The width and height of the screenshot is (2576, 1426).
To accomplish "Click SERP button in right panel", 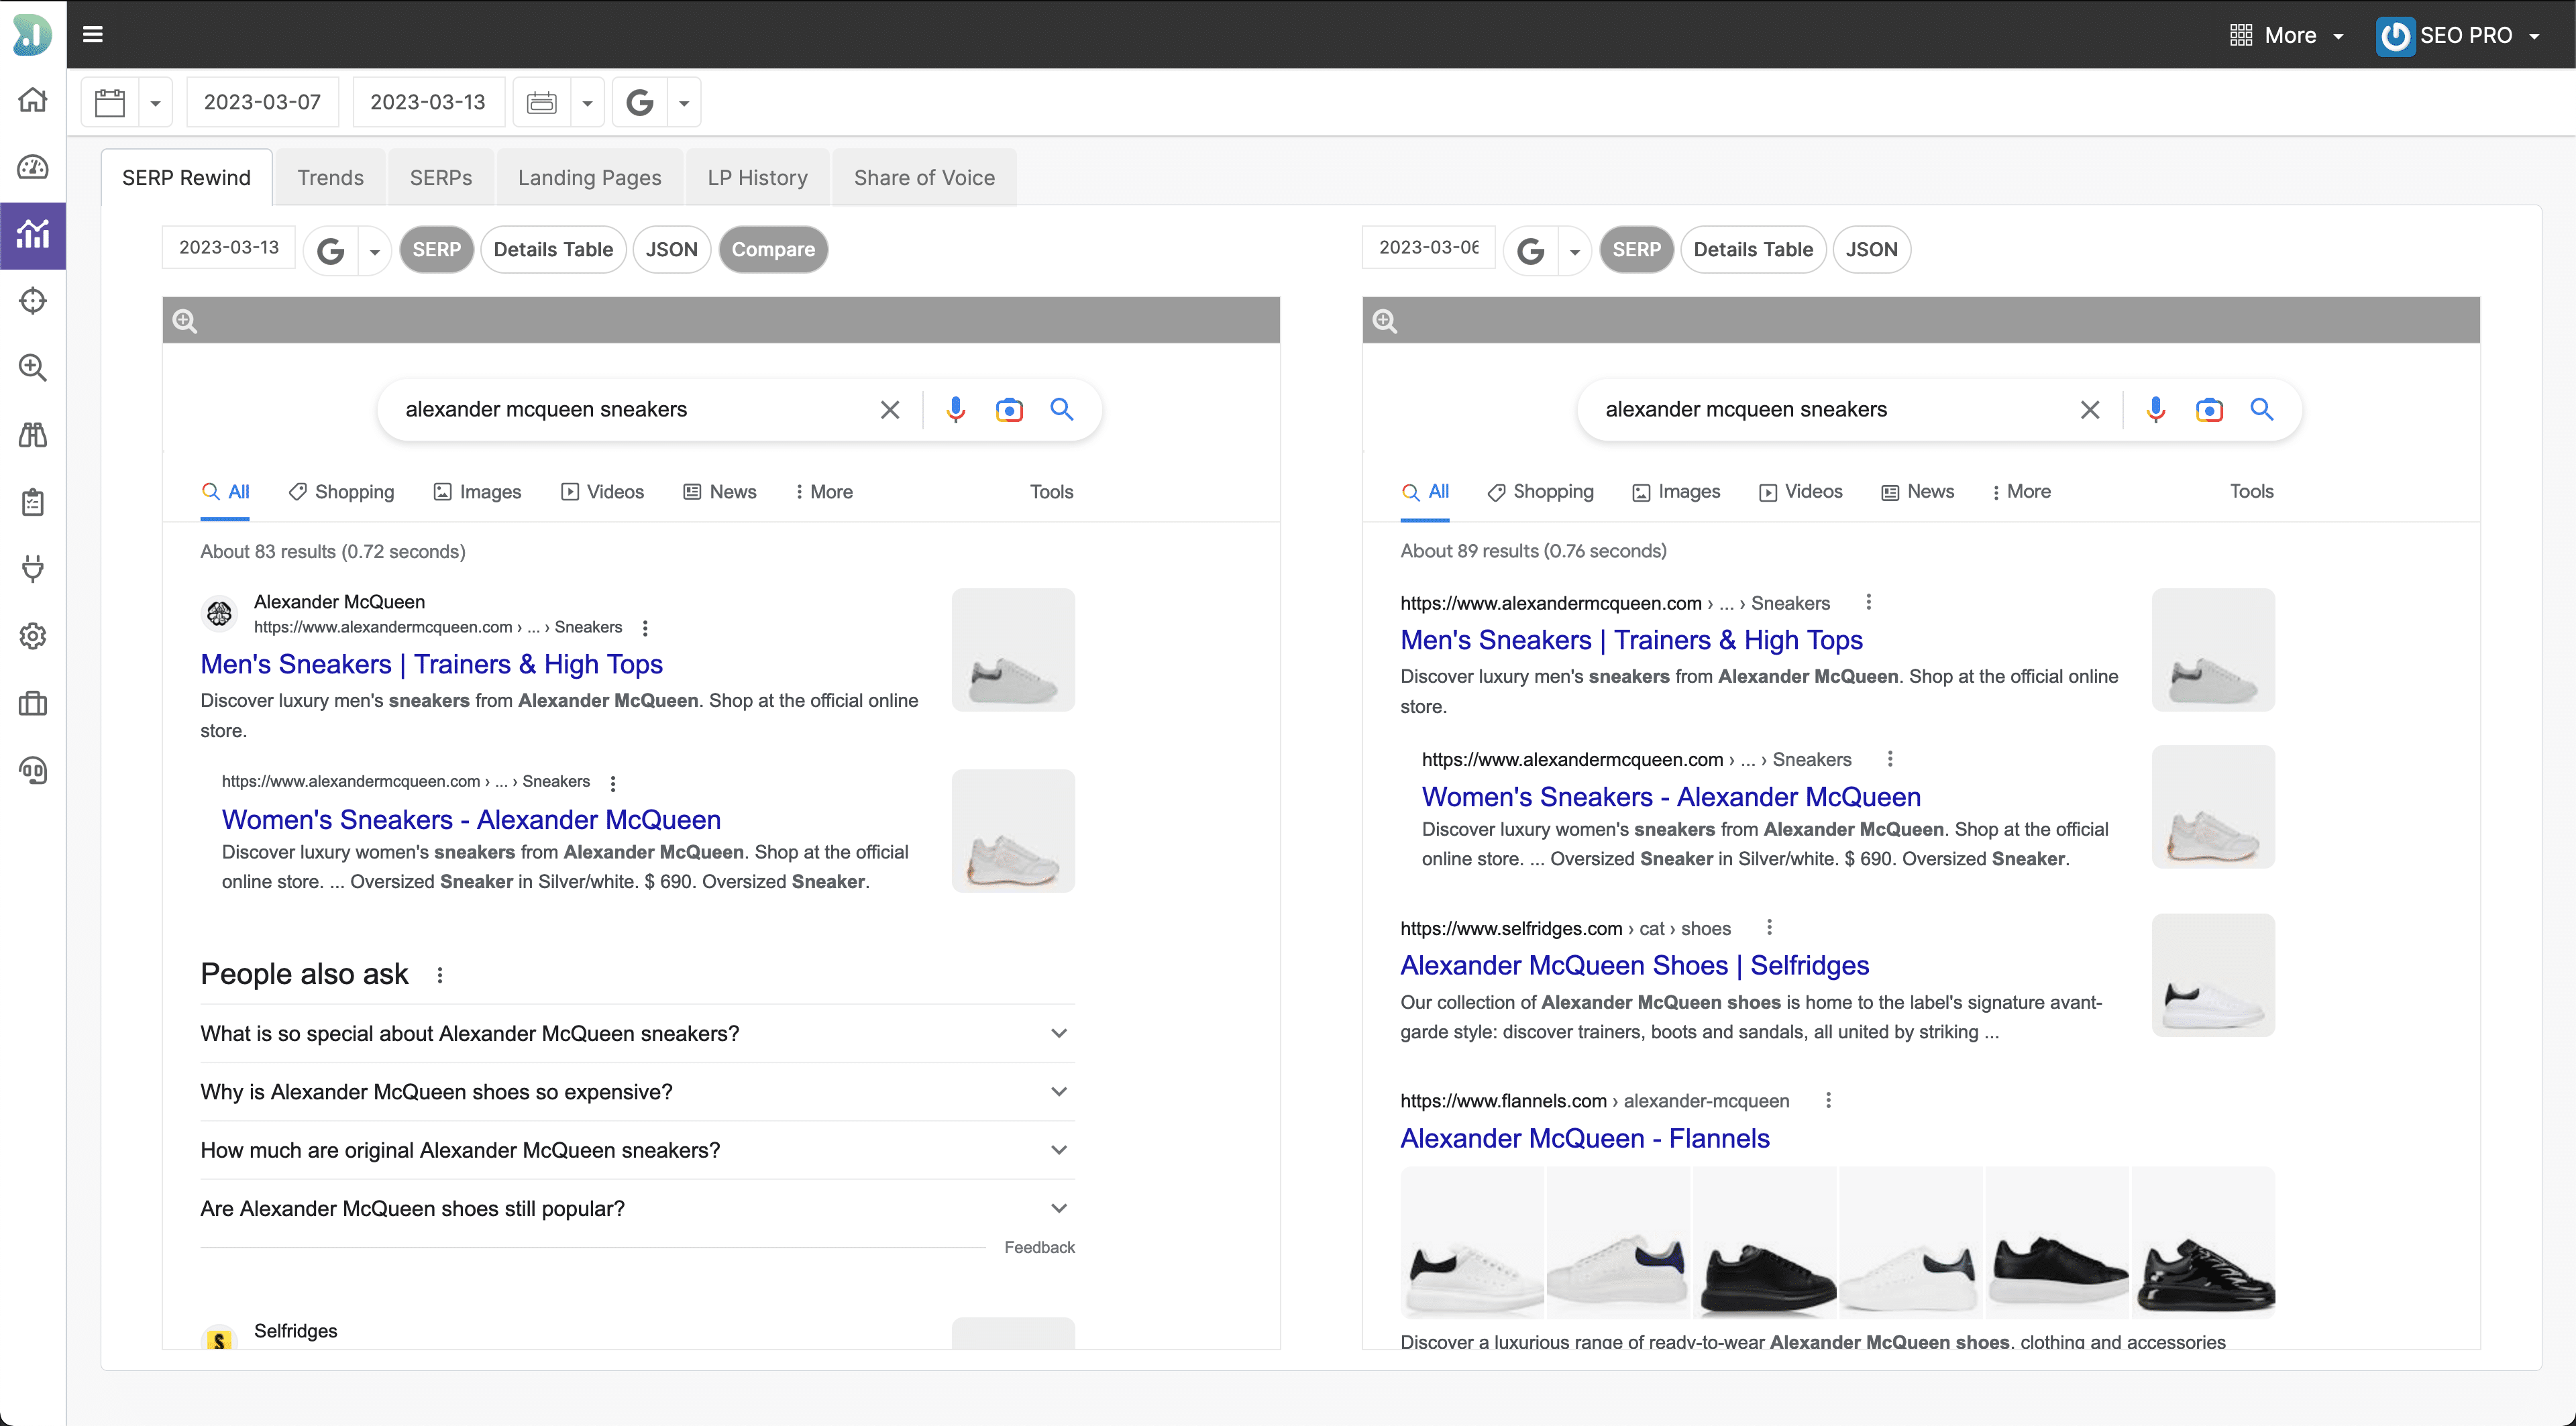I will pos(1636,250).
